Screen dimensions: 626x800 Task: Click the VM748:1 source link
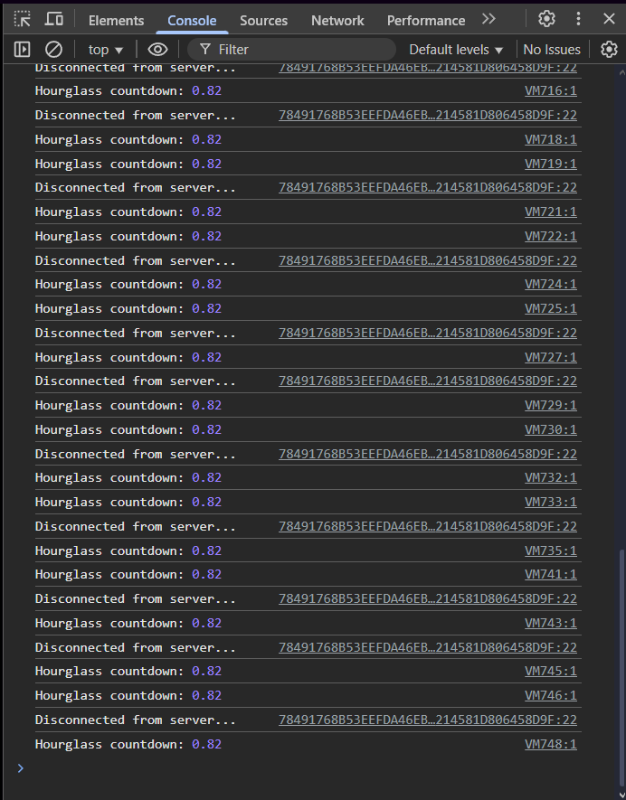point(550,744)
